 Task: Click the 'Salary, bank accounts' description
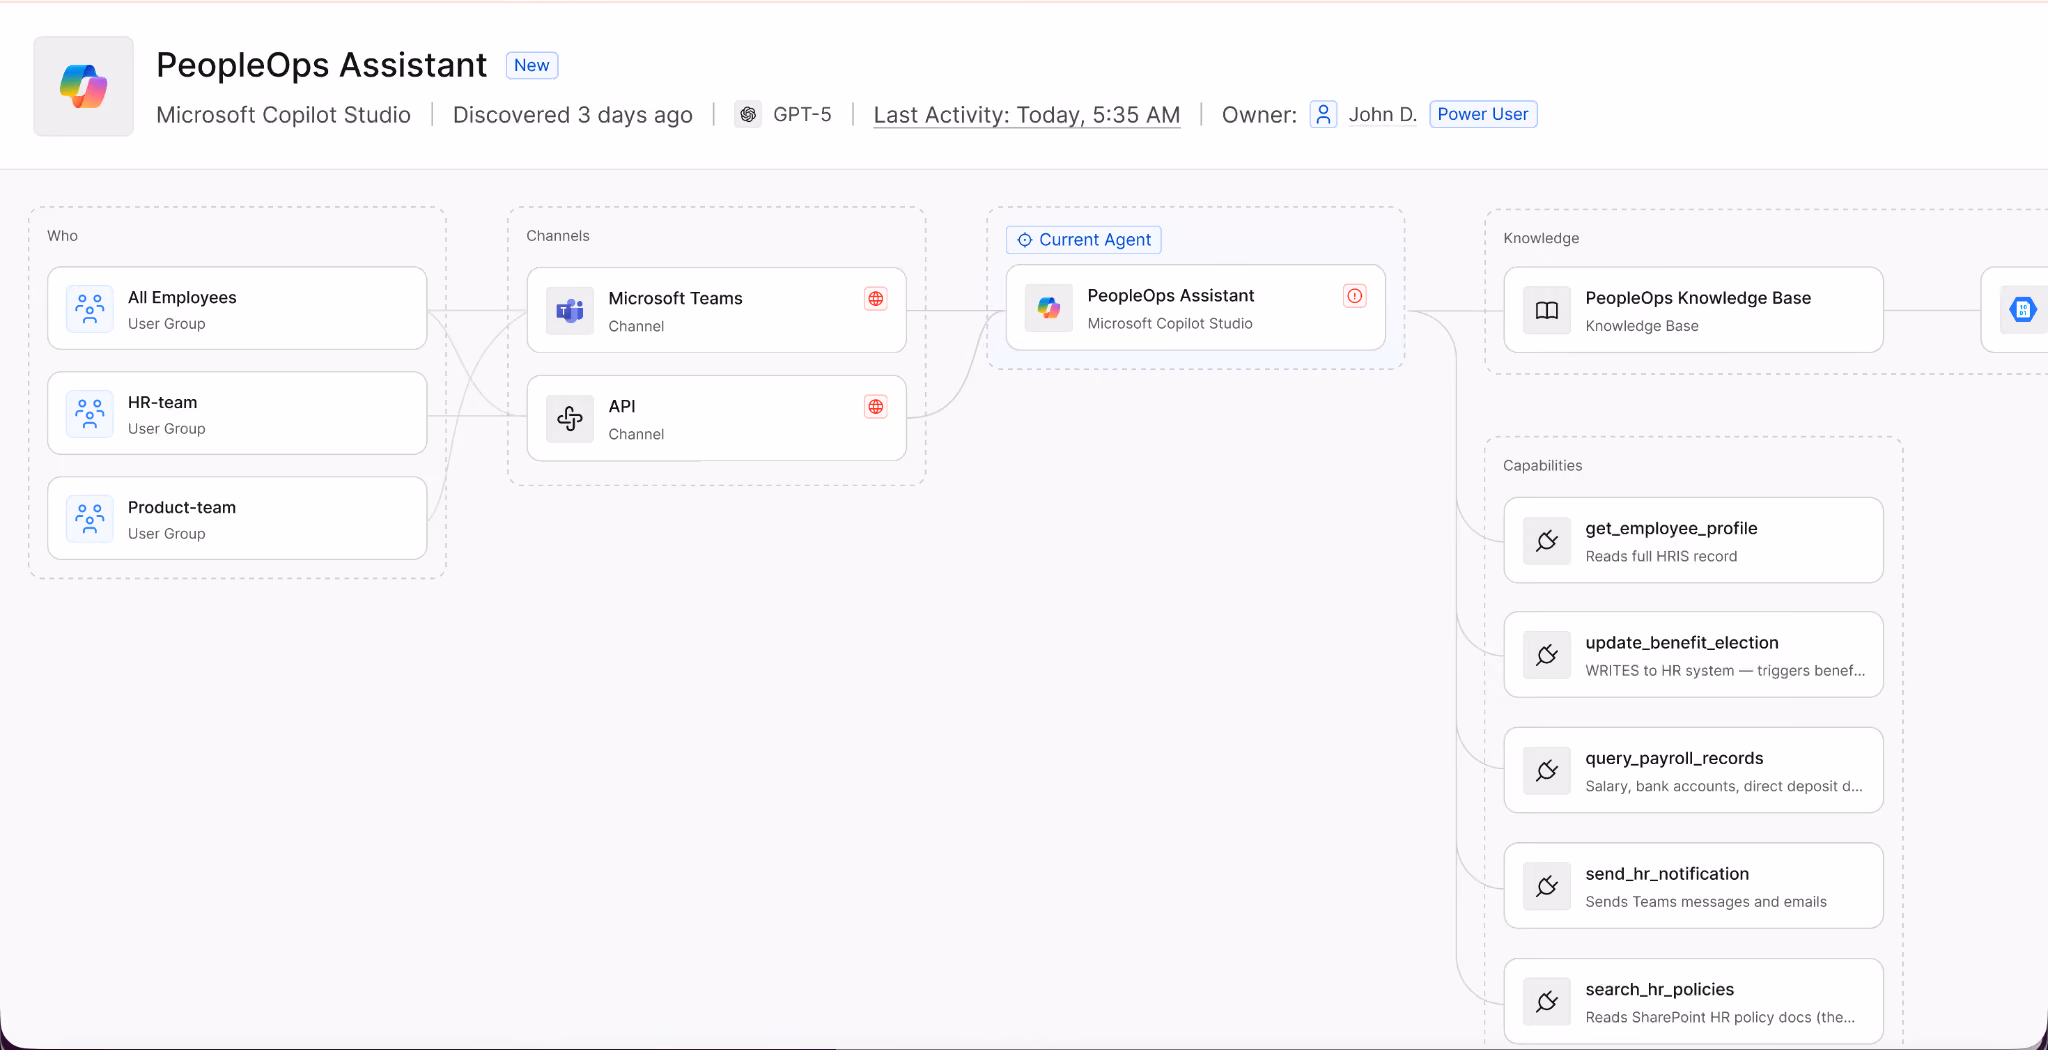pyautogui.click(x=1724, y=787)
